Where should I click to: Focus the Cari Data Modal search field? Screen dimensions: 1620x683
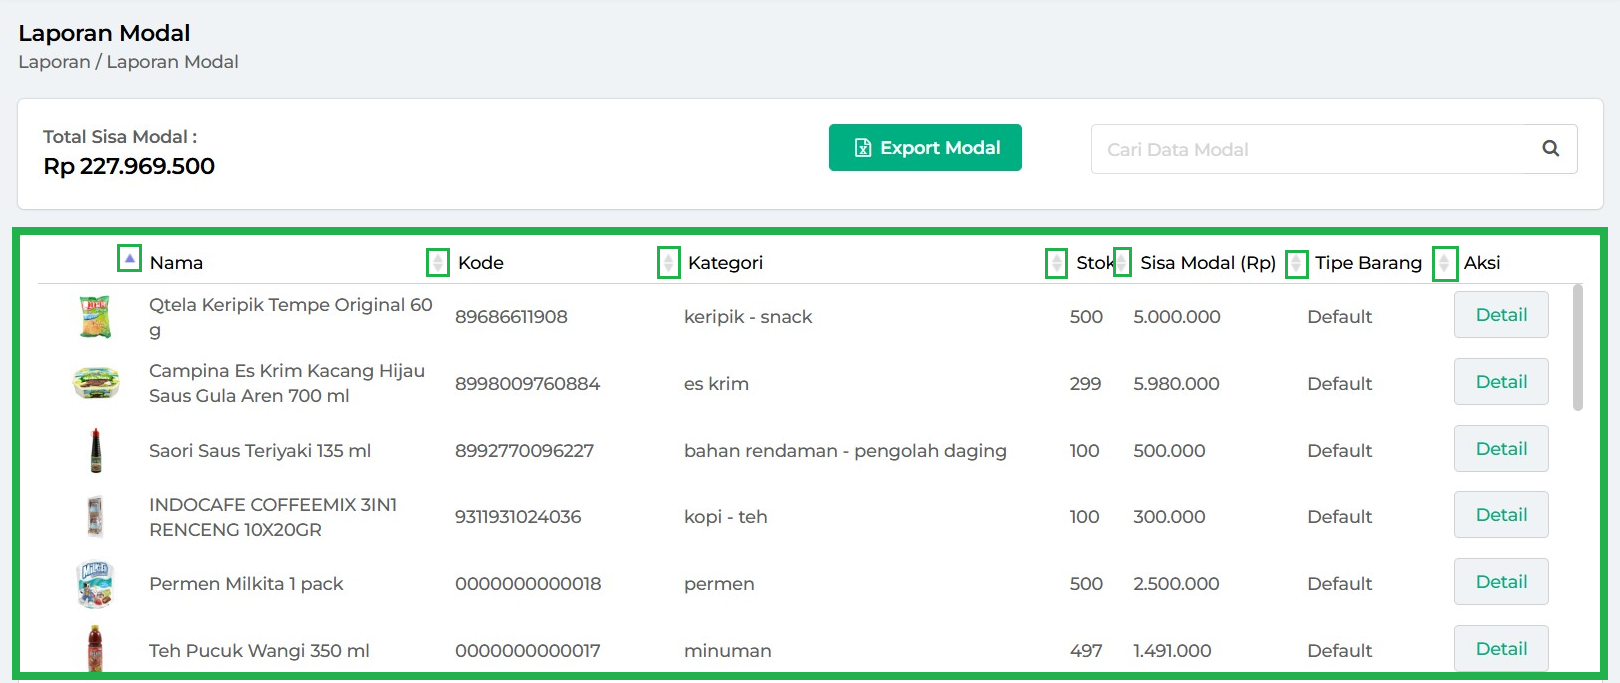tap(1310, 149)
